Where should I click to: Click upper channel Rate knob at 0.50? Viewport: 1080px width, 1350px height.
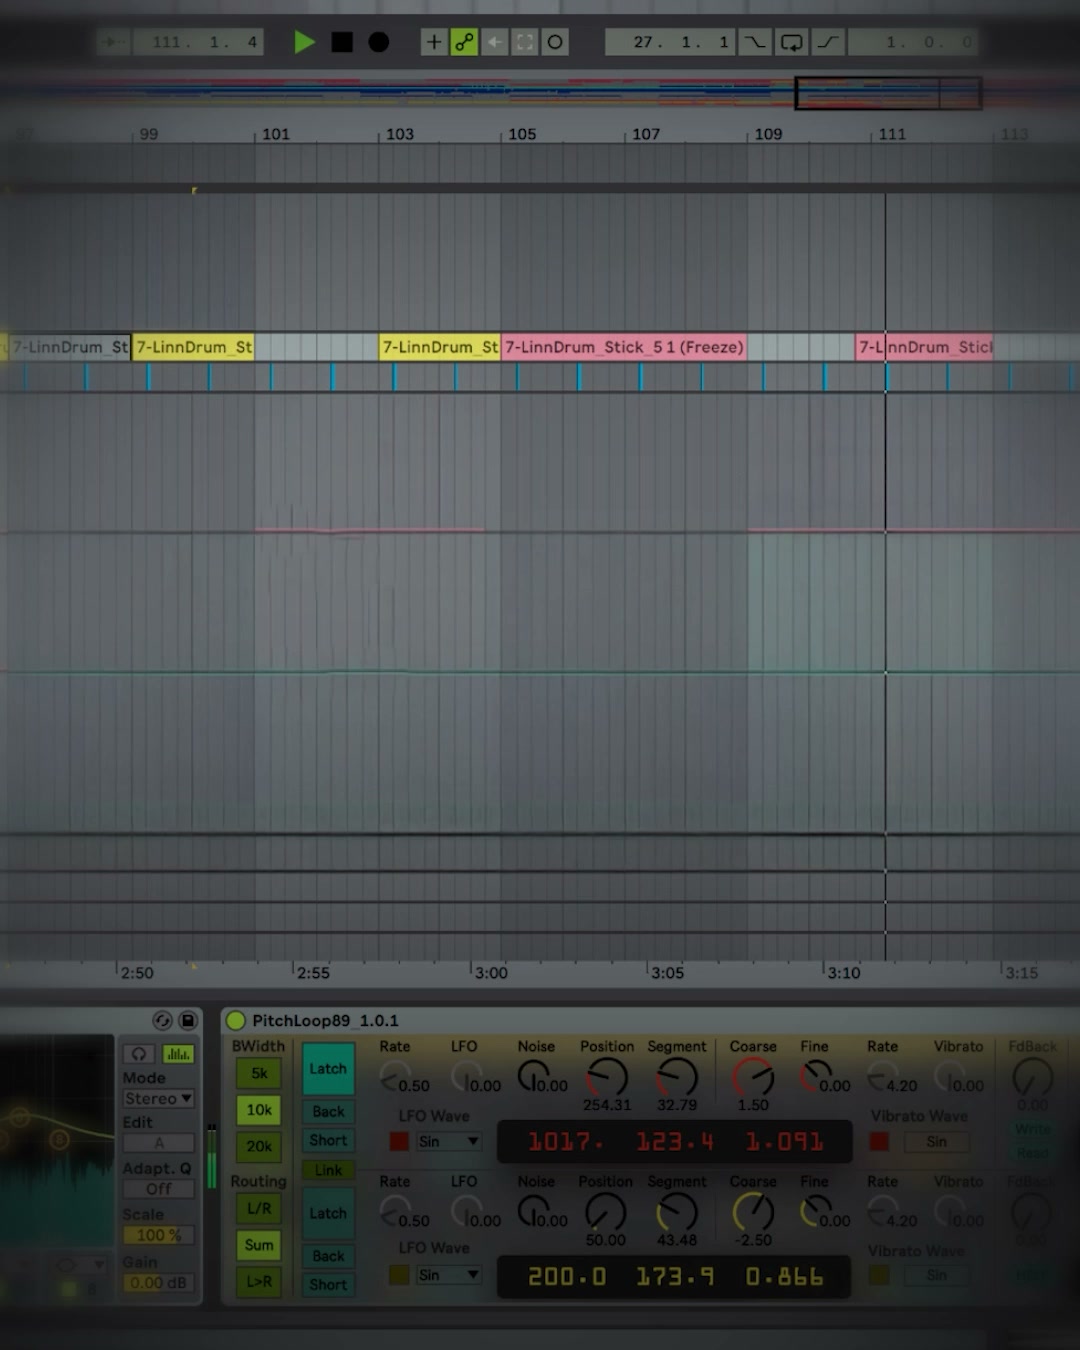pos(394,1077)
